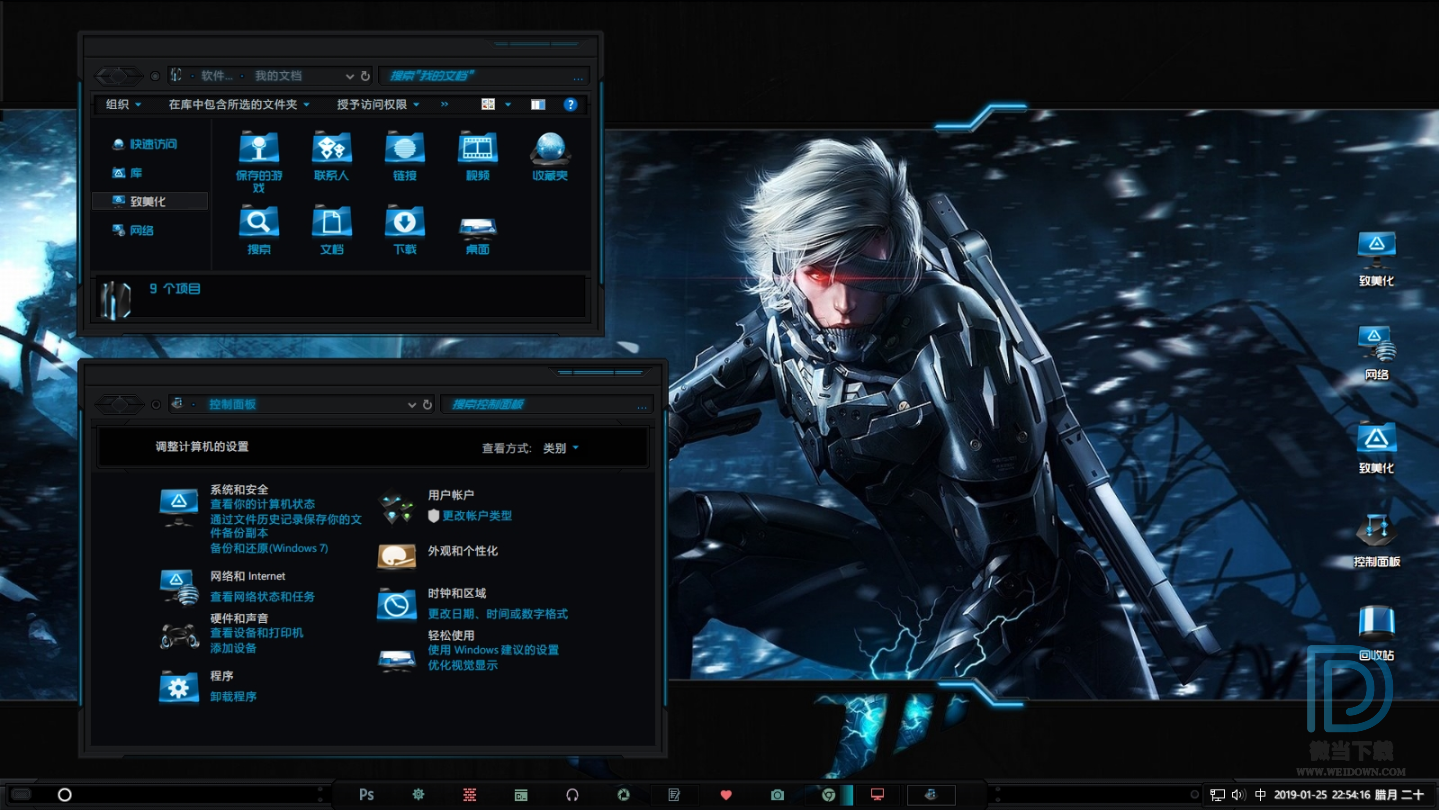1439x810 pixels.
Task: Open the 链接 links folder
Action: 405,156
